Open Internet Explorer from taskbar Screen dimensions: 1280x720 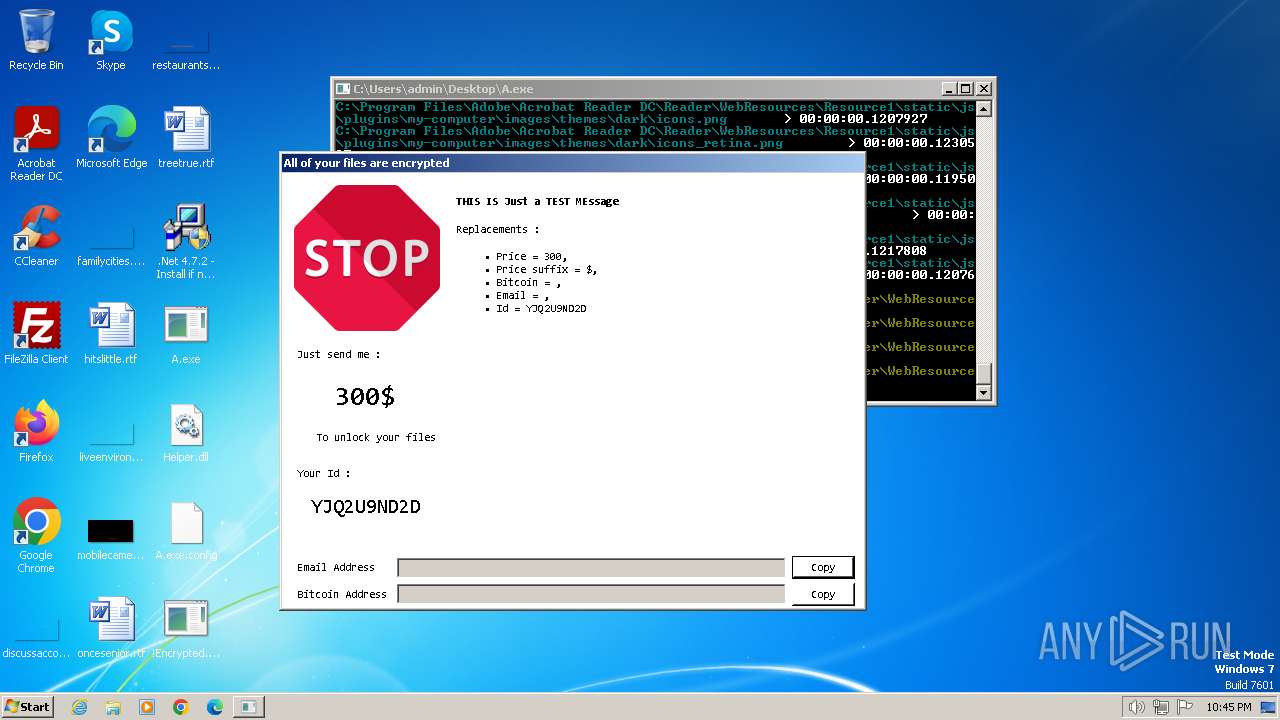tap(79, 707)
